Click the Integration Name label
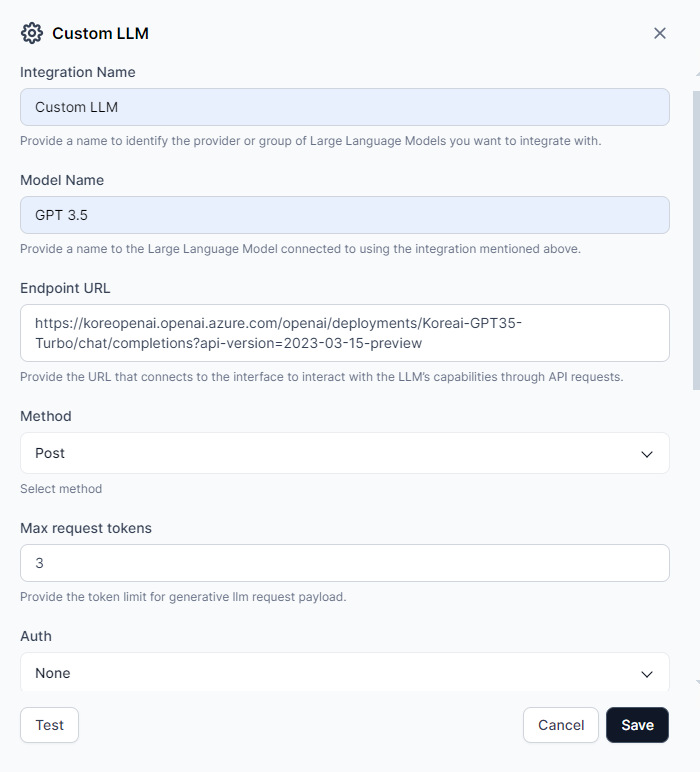 pyautogui.click(x=78, y=72)
